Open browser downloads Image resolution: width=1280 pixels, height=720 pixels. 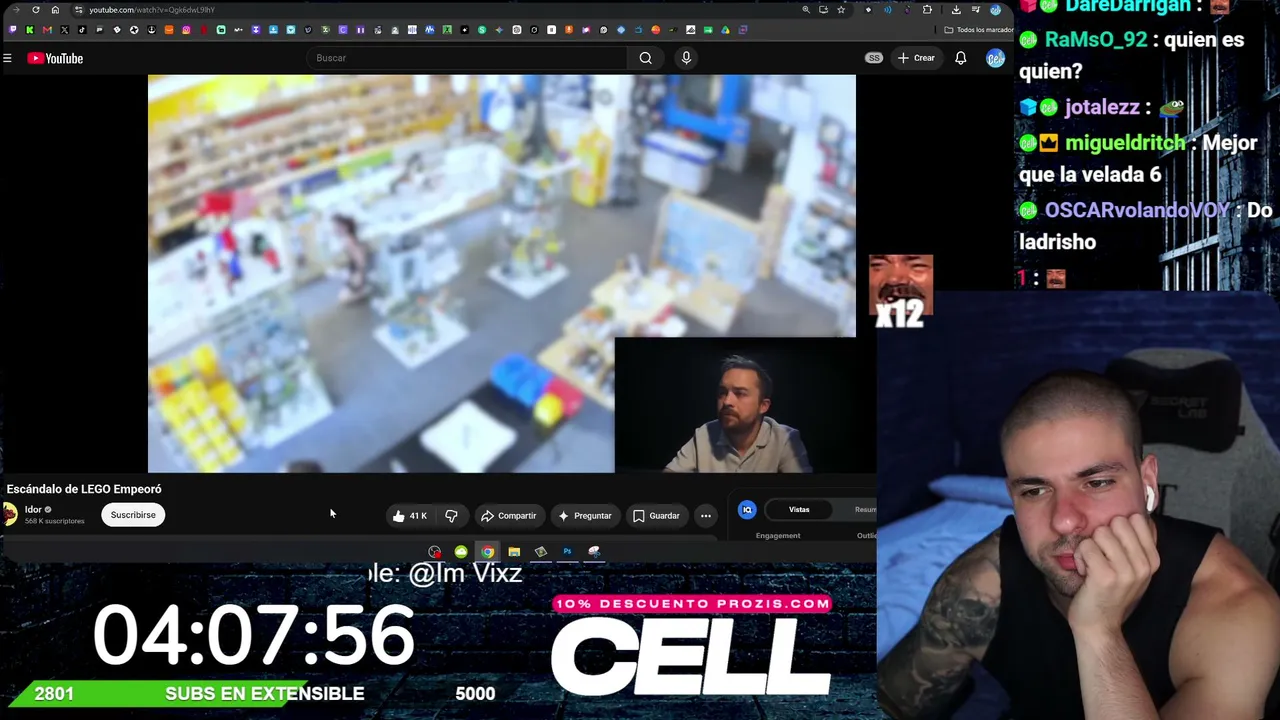(x=956, y=10)
